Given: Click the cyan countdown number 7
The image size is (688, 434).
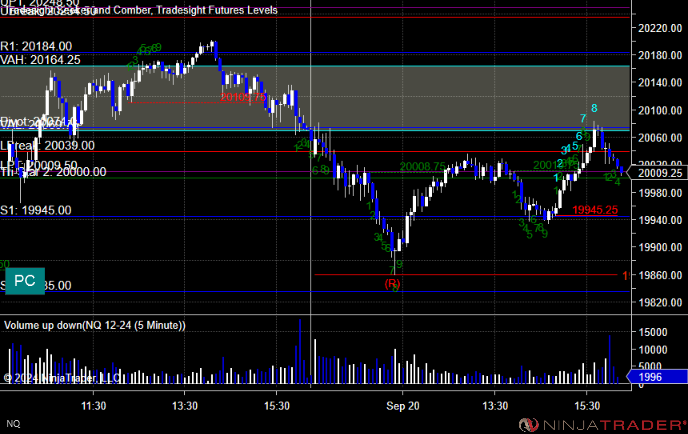Looking at the screenshot, I should coord(583,118).
